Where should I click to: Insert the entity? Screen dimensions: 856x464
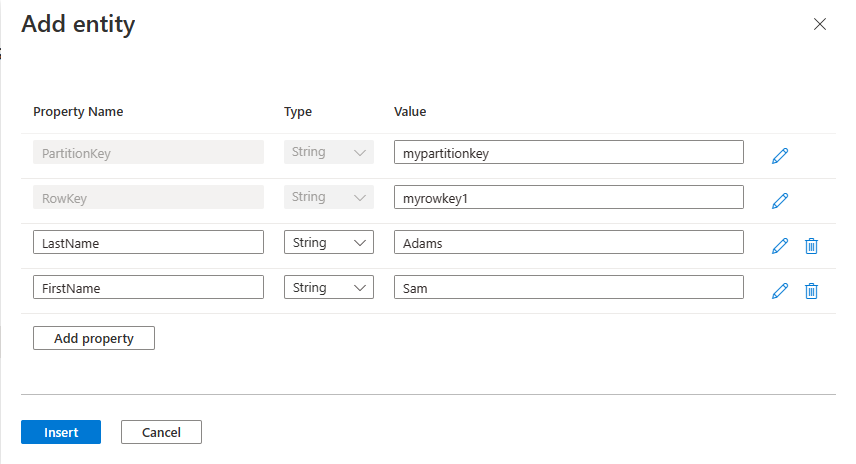61,432
